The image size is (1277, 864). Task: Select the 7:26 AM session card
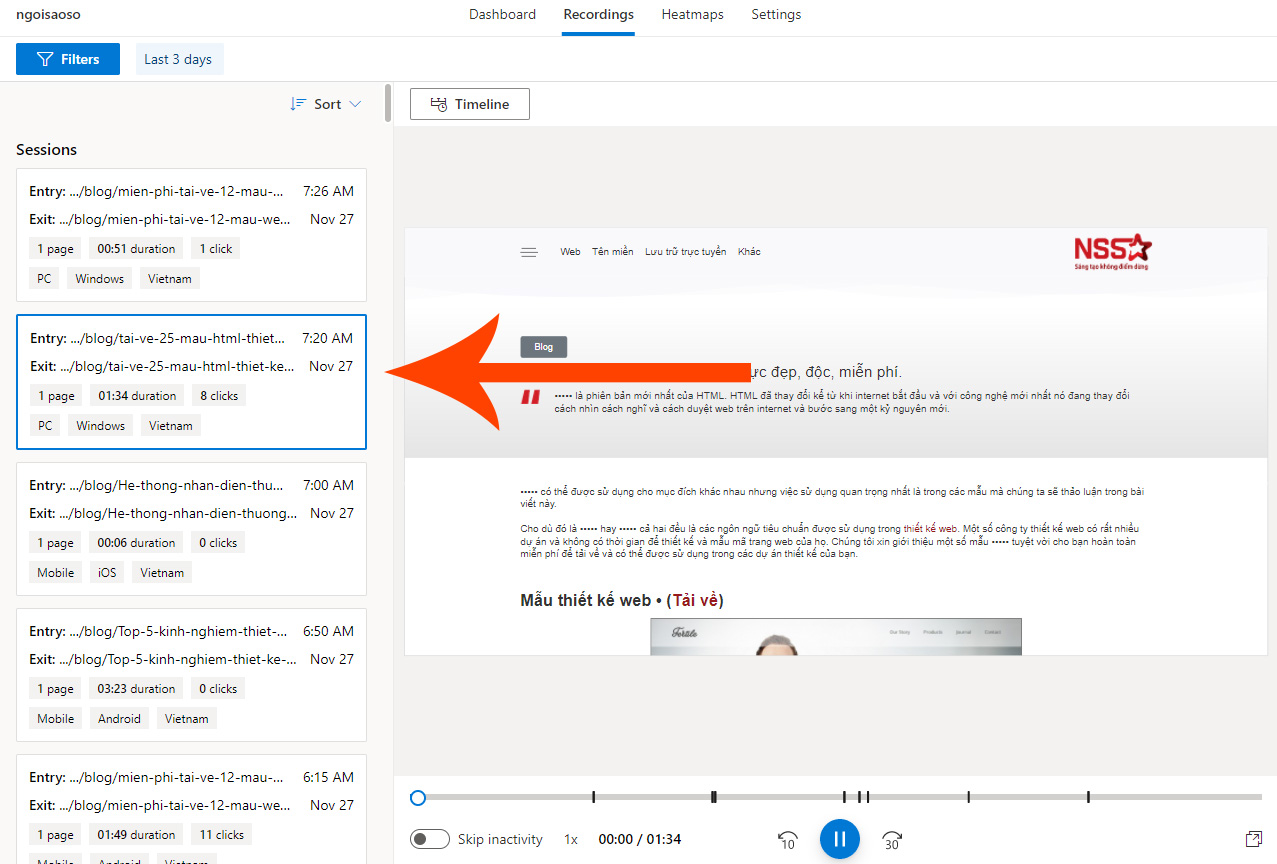point(191,235)
